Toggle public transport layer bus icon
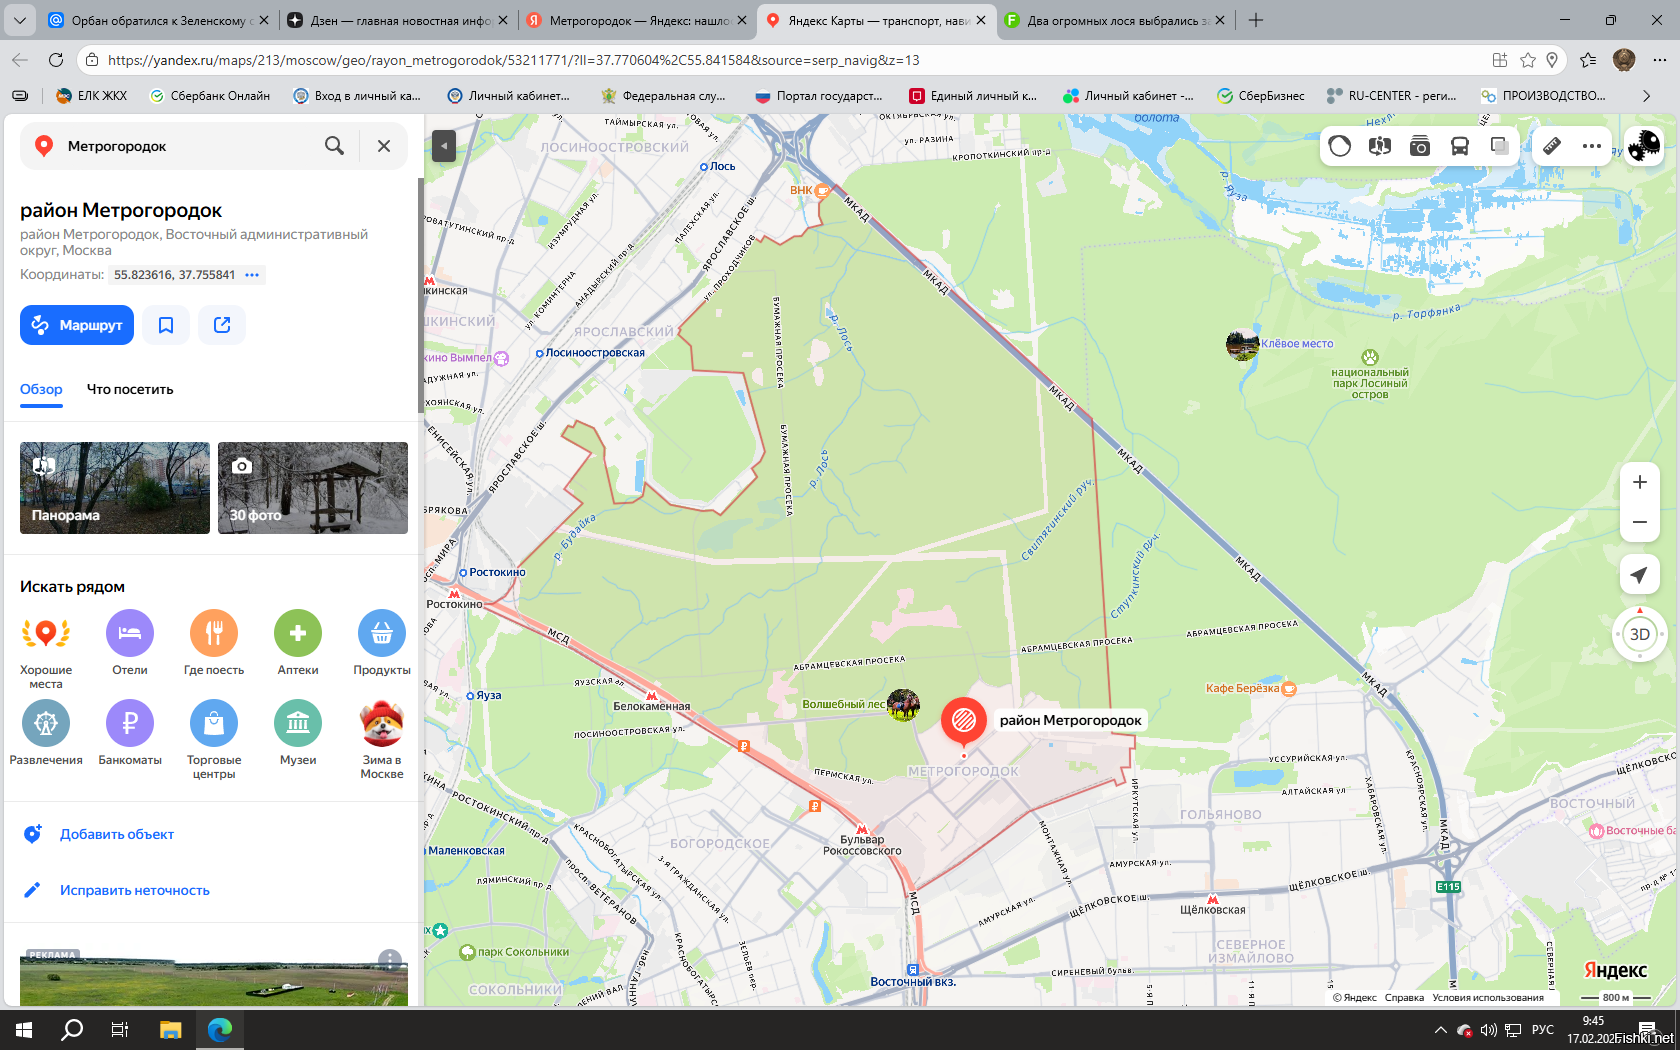The image size is (1680, 1050). click(1460, 146)
